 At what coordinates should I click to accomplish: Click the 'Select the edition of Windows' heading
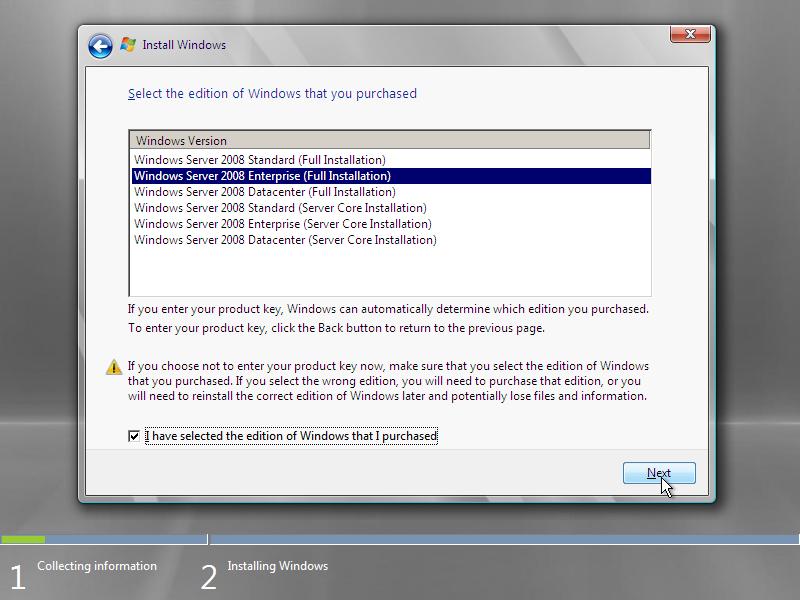[272, 94]
